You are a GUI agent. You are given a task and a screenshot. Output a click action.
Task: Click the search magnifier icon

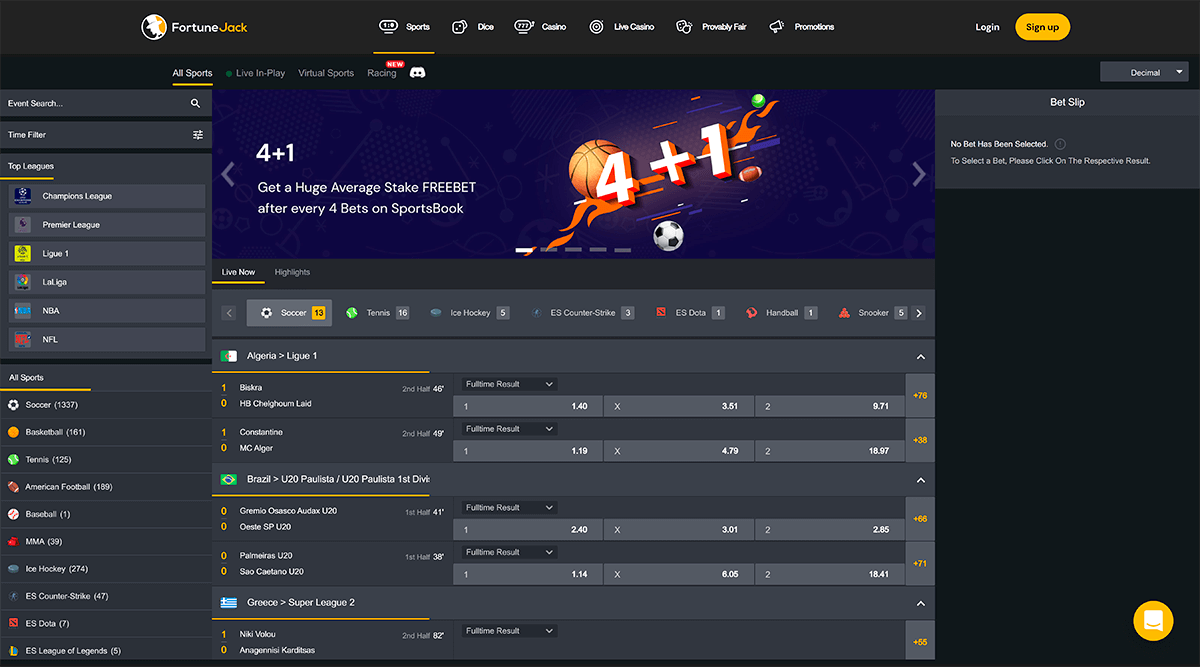(x=195, y=103)
